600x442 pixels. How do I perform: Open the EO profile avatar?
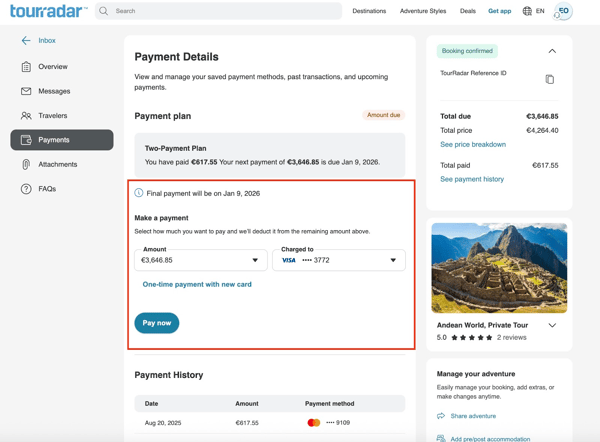click(563, 11)
